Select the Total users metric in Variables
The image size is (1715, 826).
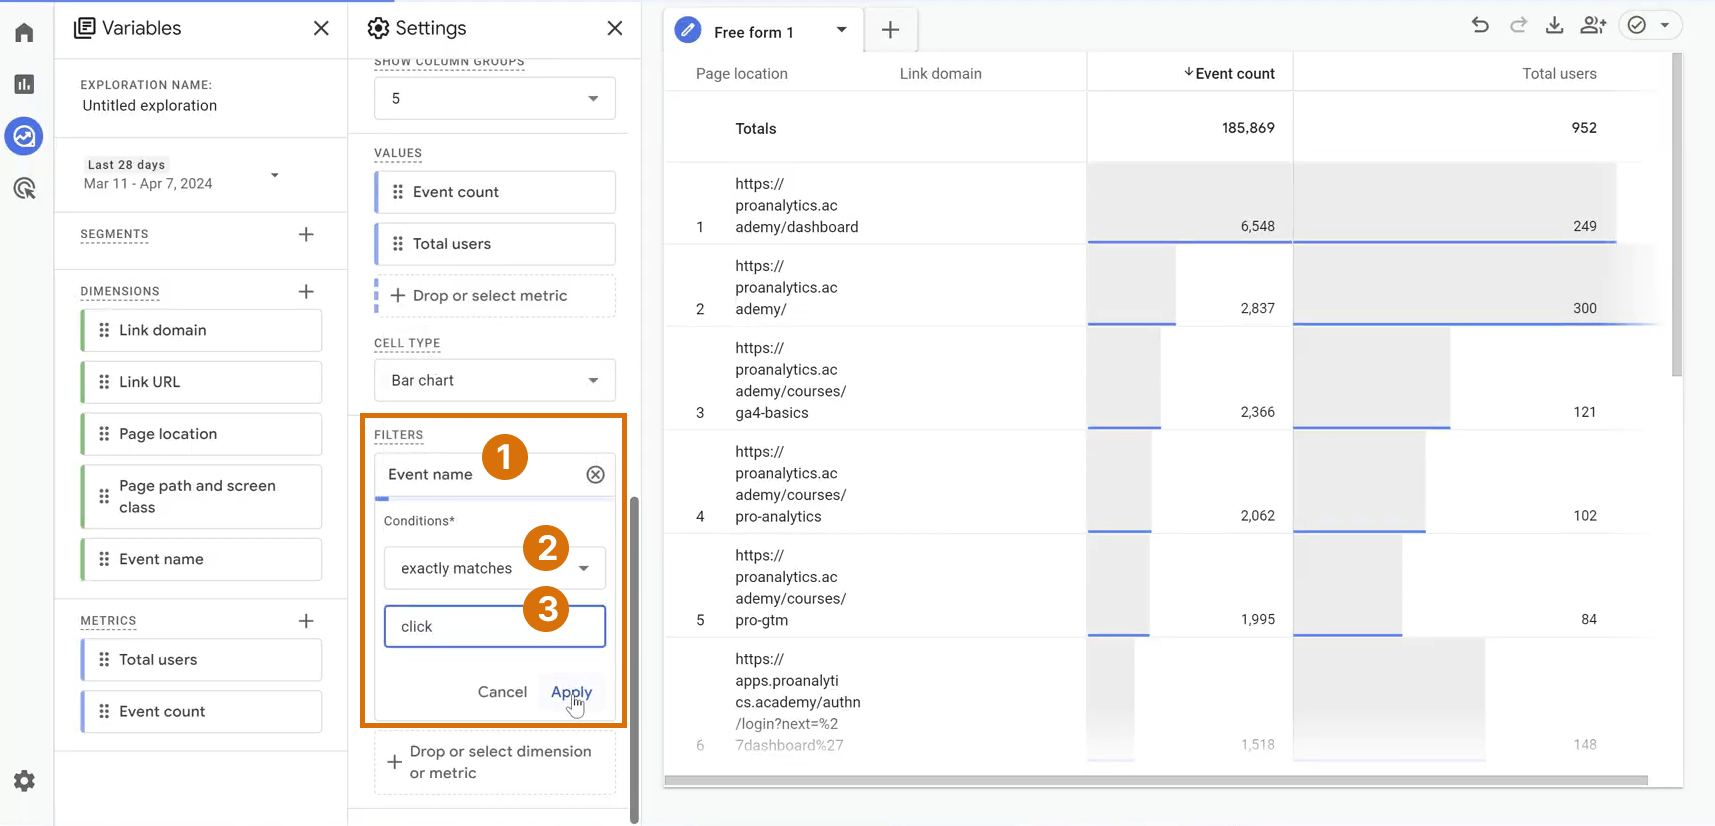(x=202, y=660)
